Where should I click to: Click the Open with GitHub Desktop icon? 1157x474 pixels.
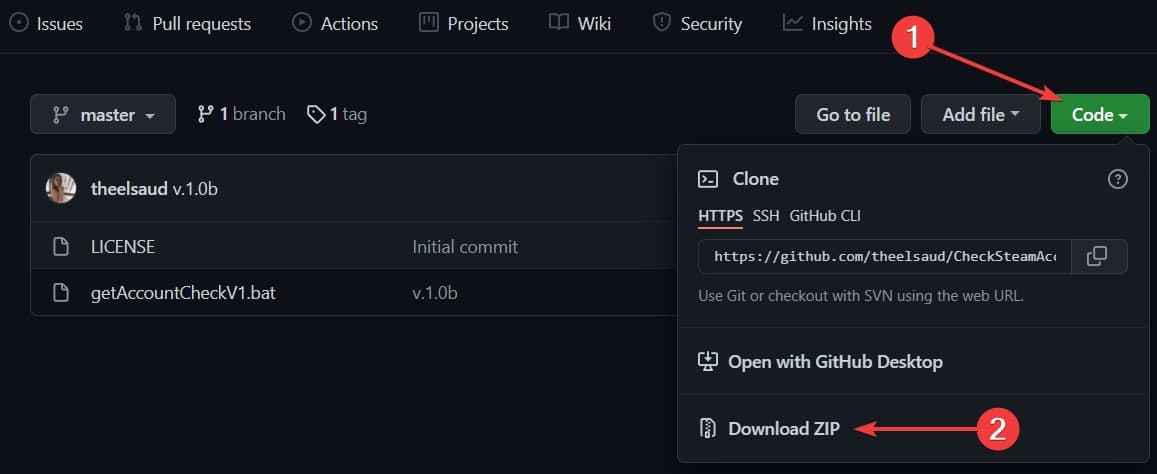[708, 361]
